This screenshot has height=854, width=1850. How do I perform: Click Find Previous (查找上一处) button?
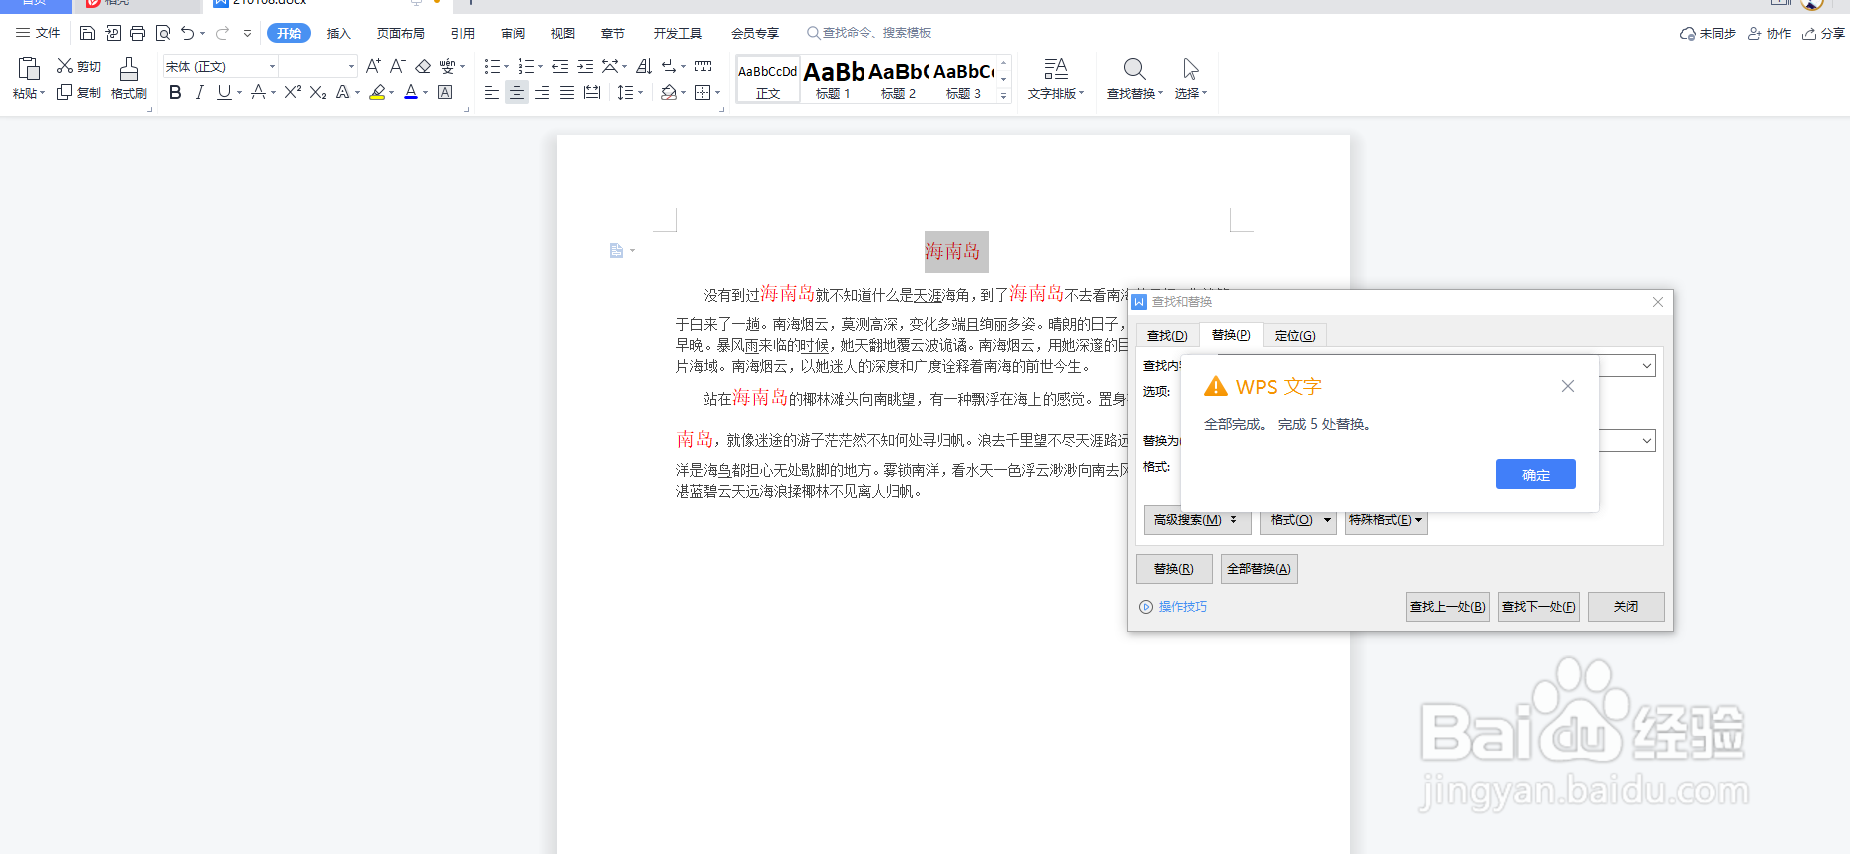pyautogui.click(x=1447, y=607)
